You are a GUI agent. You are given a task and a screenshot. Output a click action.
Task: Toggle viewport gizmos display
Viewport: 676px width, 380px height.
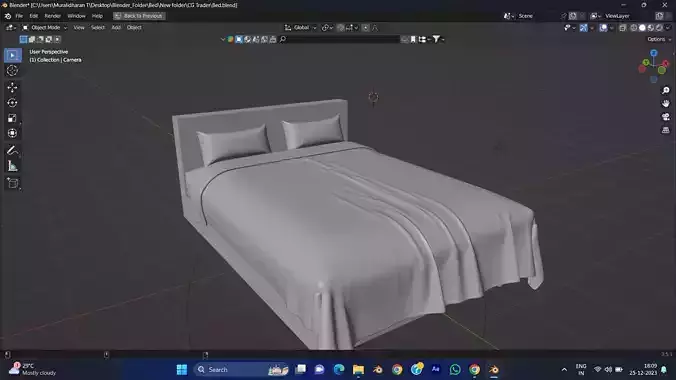(x=583, y=28)
